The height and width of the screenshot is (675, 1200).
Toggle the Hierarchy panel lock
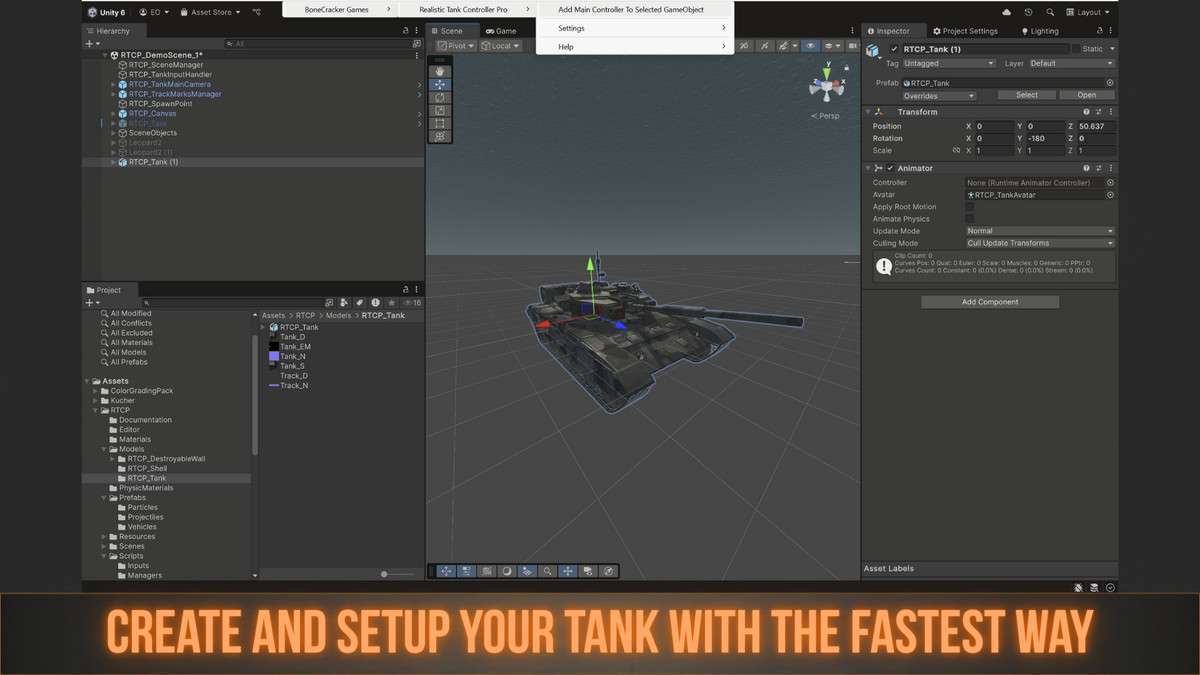(407, 31)
